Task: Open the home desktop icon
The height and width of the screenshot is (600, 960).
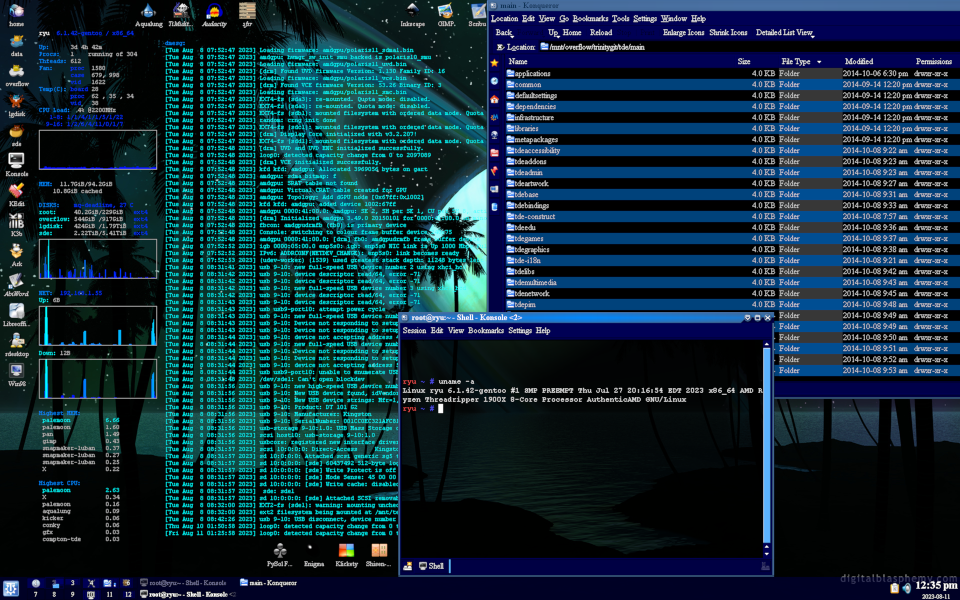Action: click(x=17, y=13)
